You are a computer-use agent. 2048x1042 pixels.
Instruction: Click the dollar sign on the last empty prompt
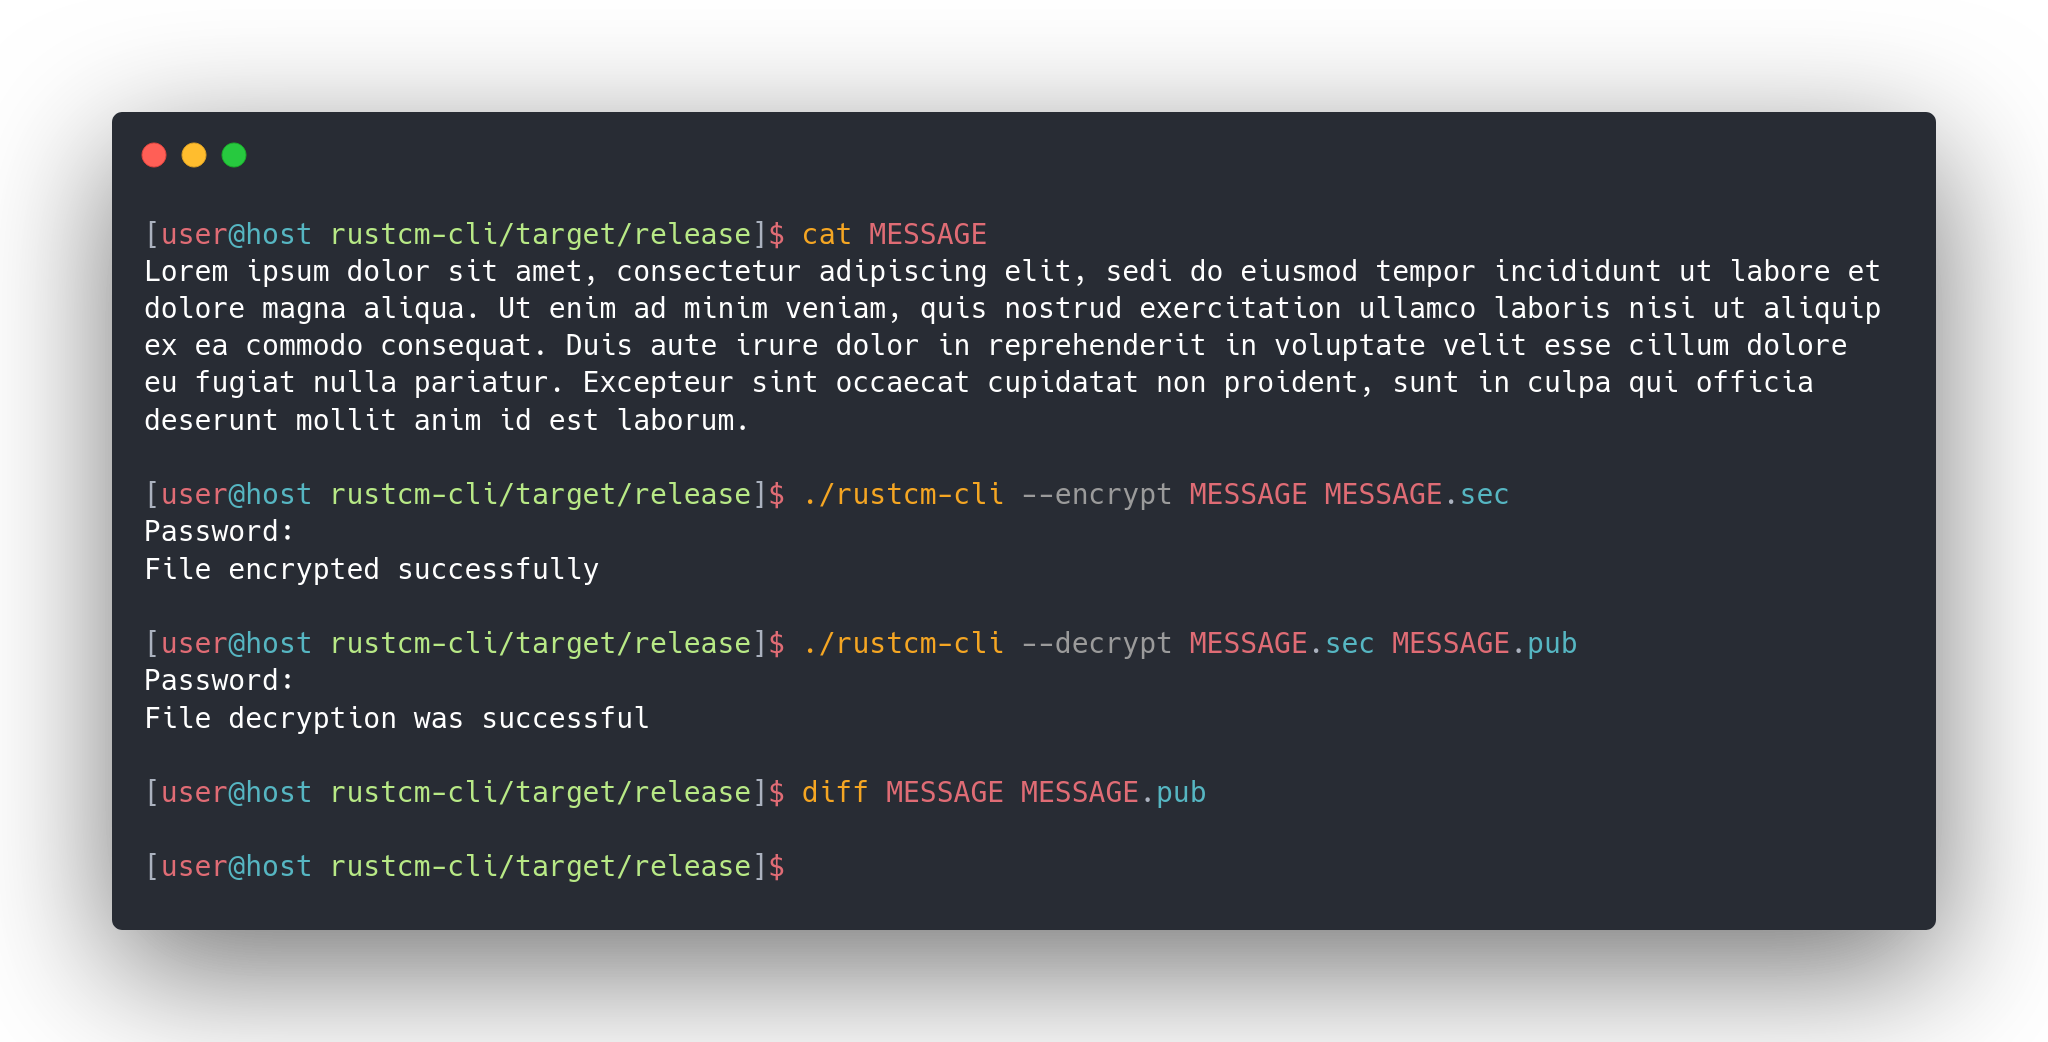777,866
